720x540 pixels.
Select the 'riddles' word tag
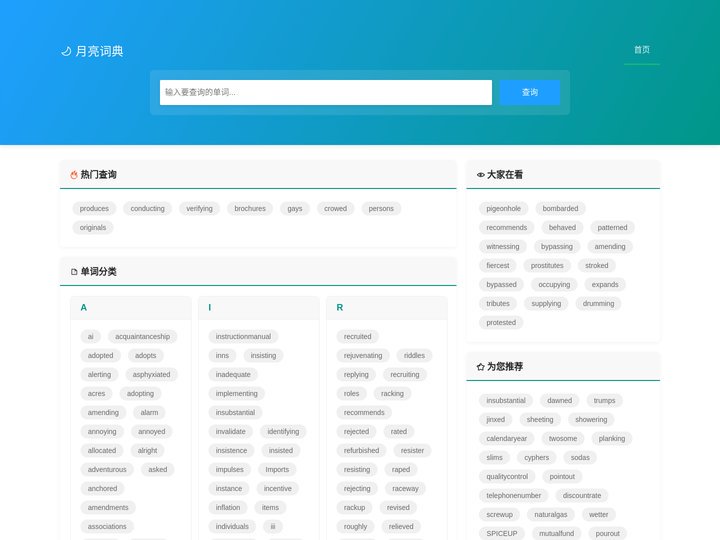[x=414, y=355]
